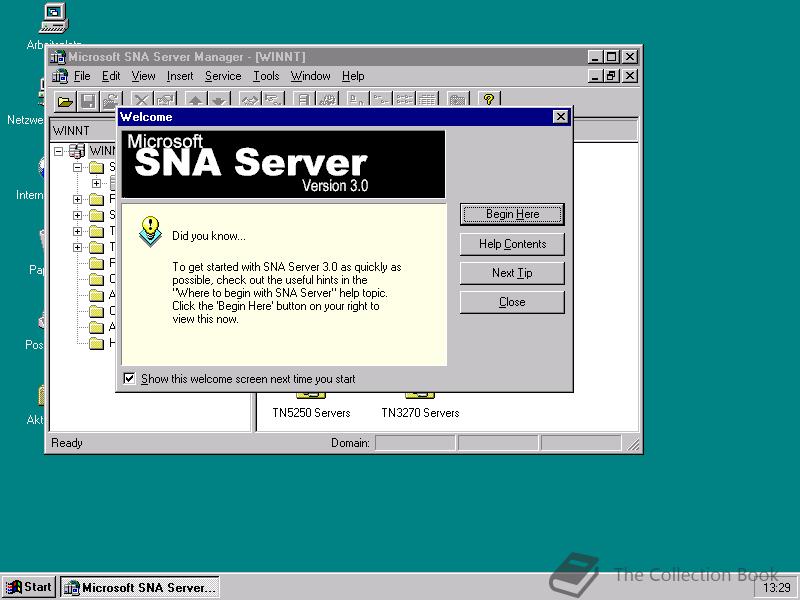Expand the plus node beside the F folder
This screenshot has height=600, width=800.
tap(78, 199)
